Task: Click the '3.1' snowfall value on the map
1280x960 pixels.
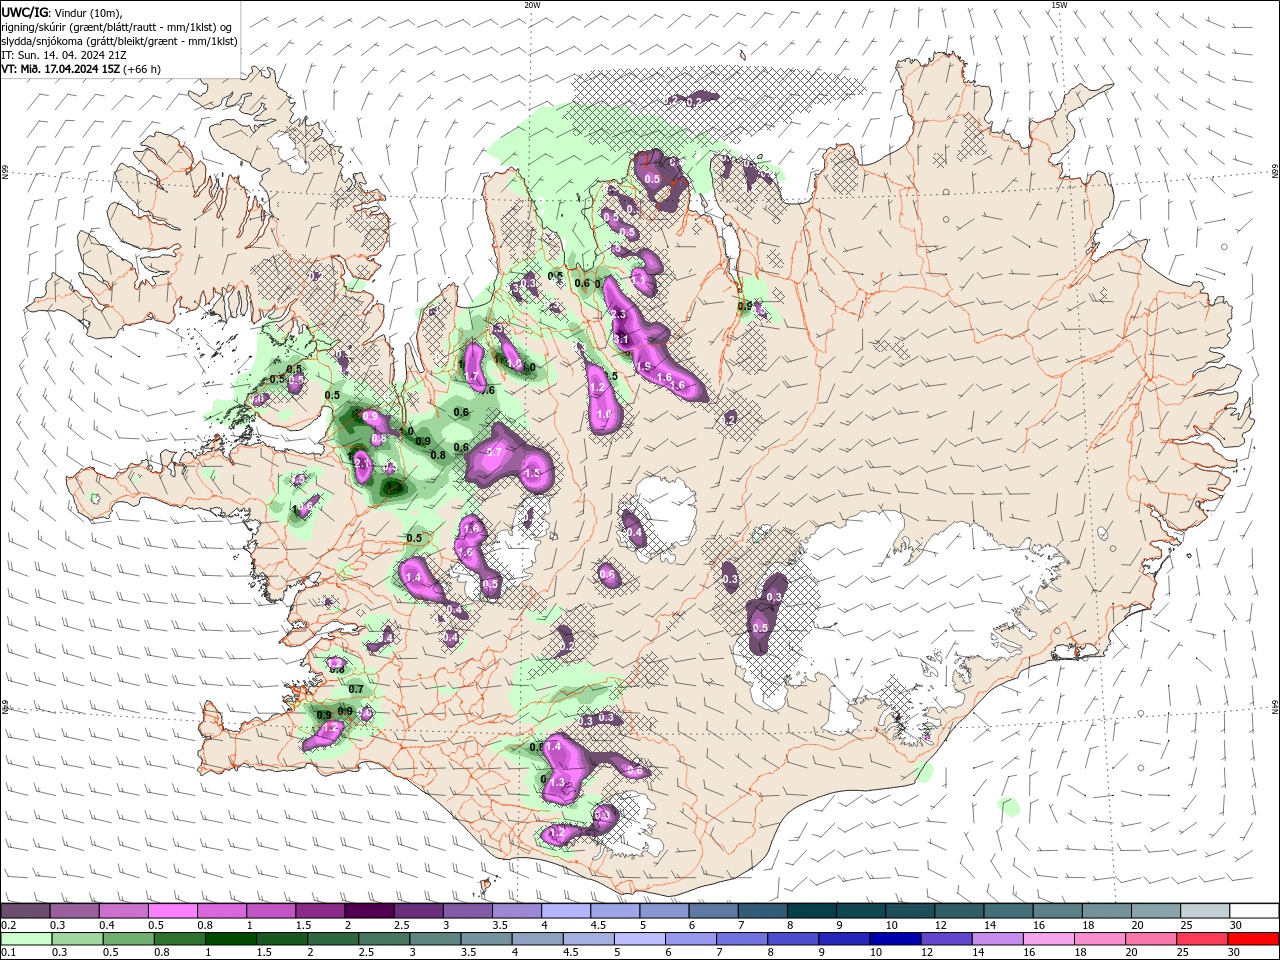Action: (621, 339)
